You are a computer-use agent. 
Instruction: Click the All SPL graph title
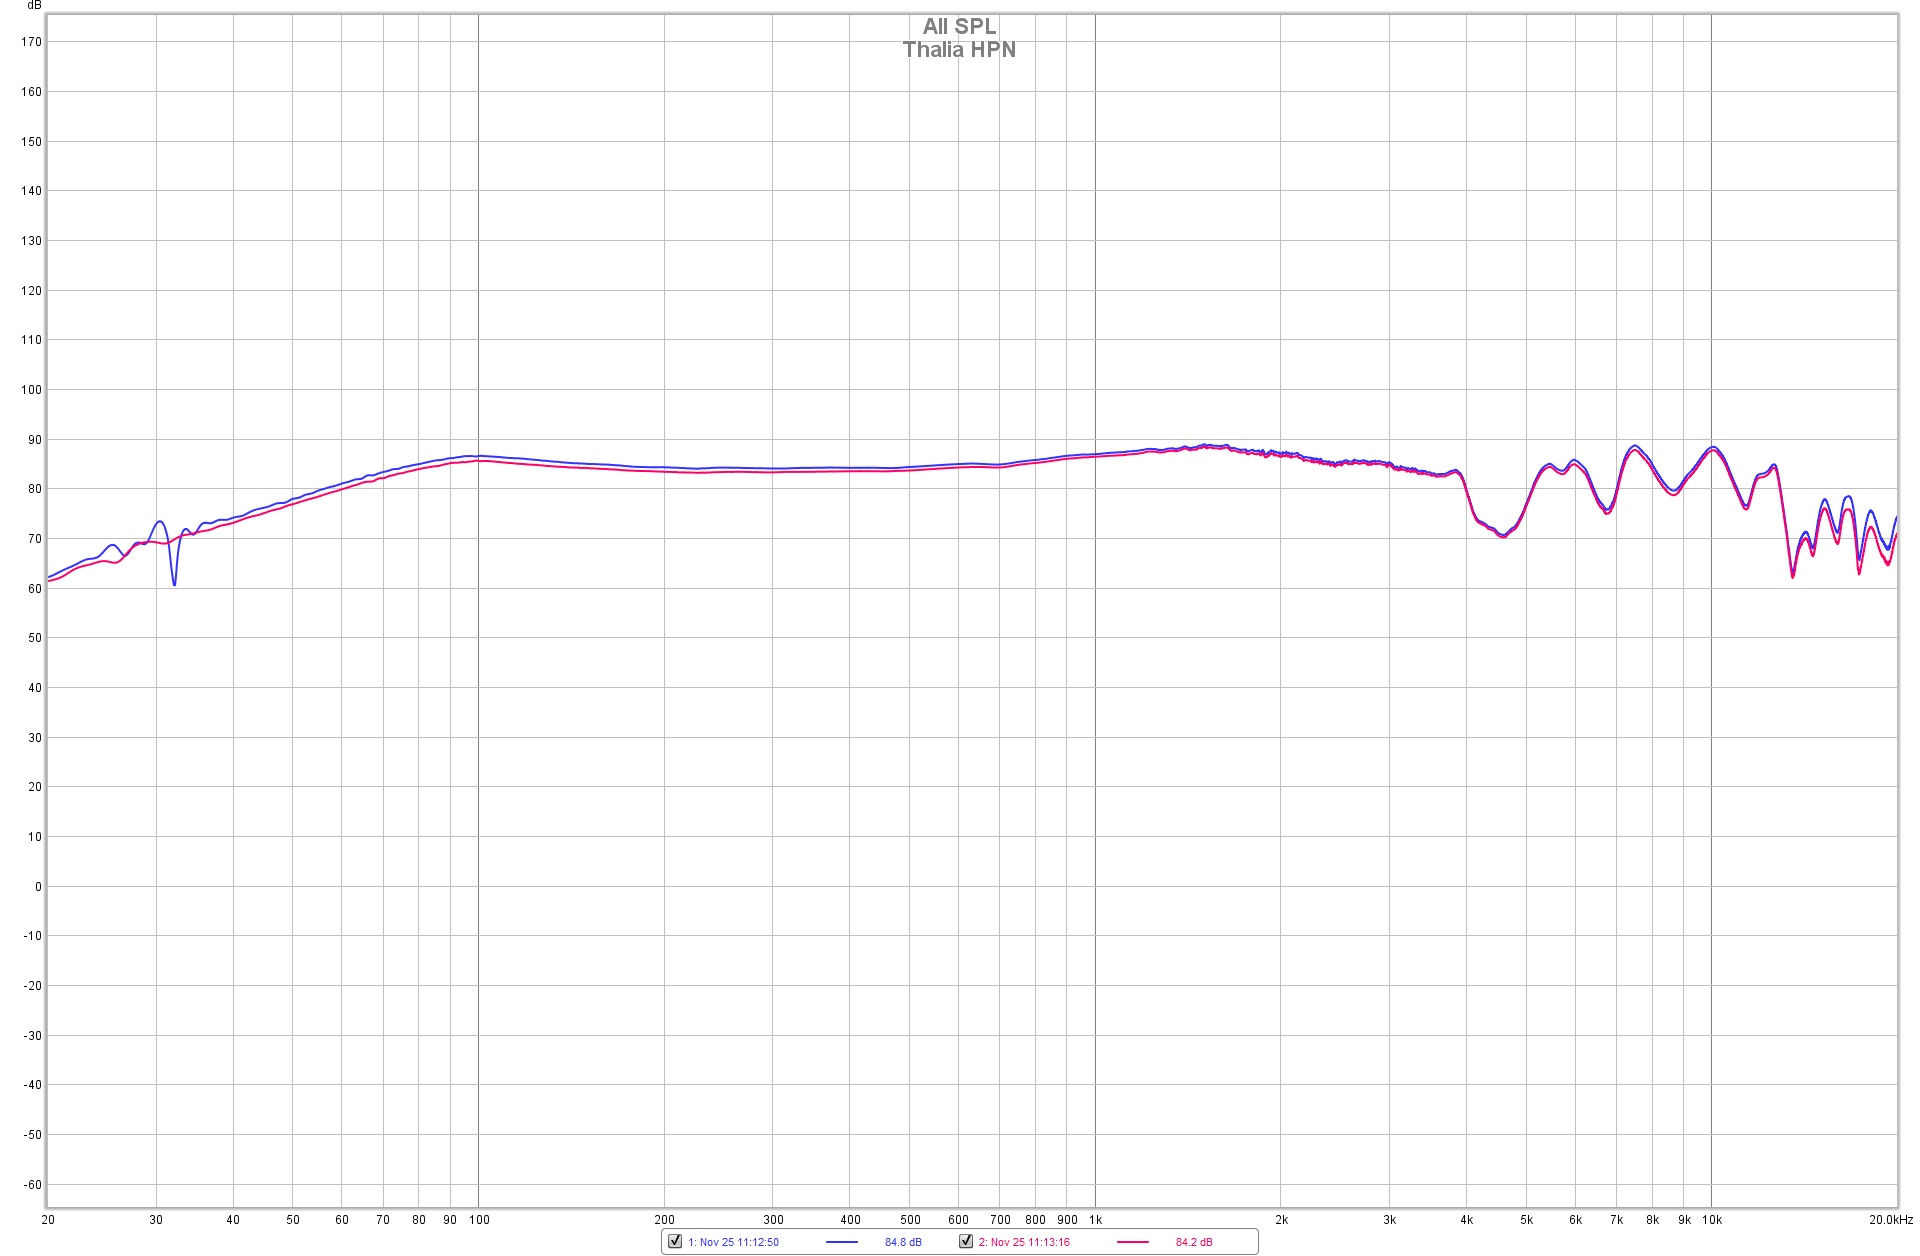959,27
